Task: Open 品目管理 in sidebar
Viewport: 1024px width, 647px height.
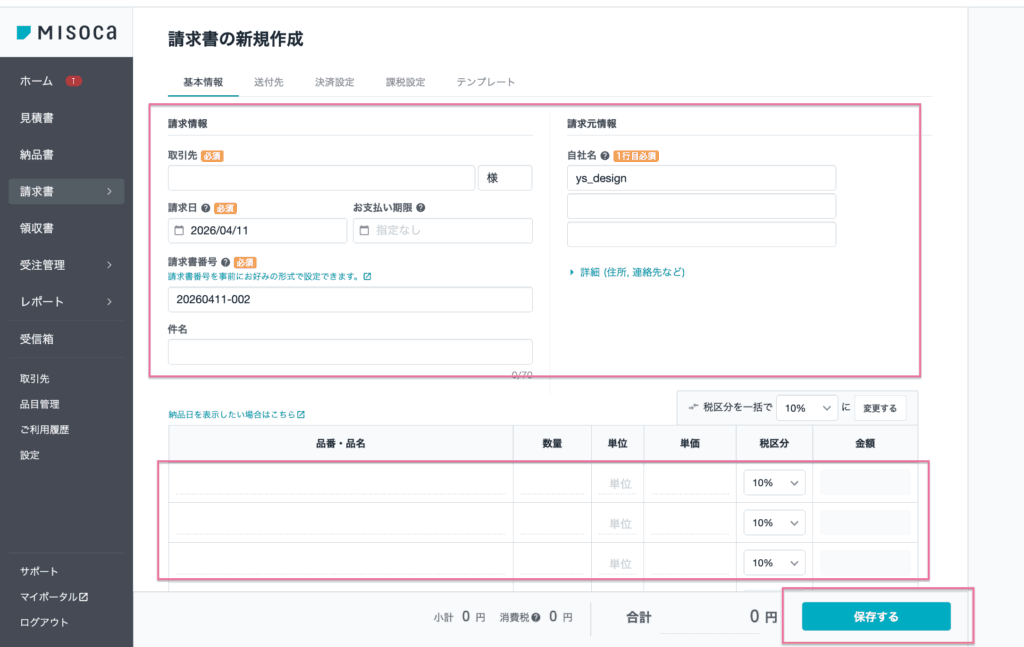Action: coord(40,404)
